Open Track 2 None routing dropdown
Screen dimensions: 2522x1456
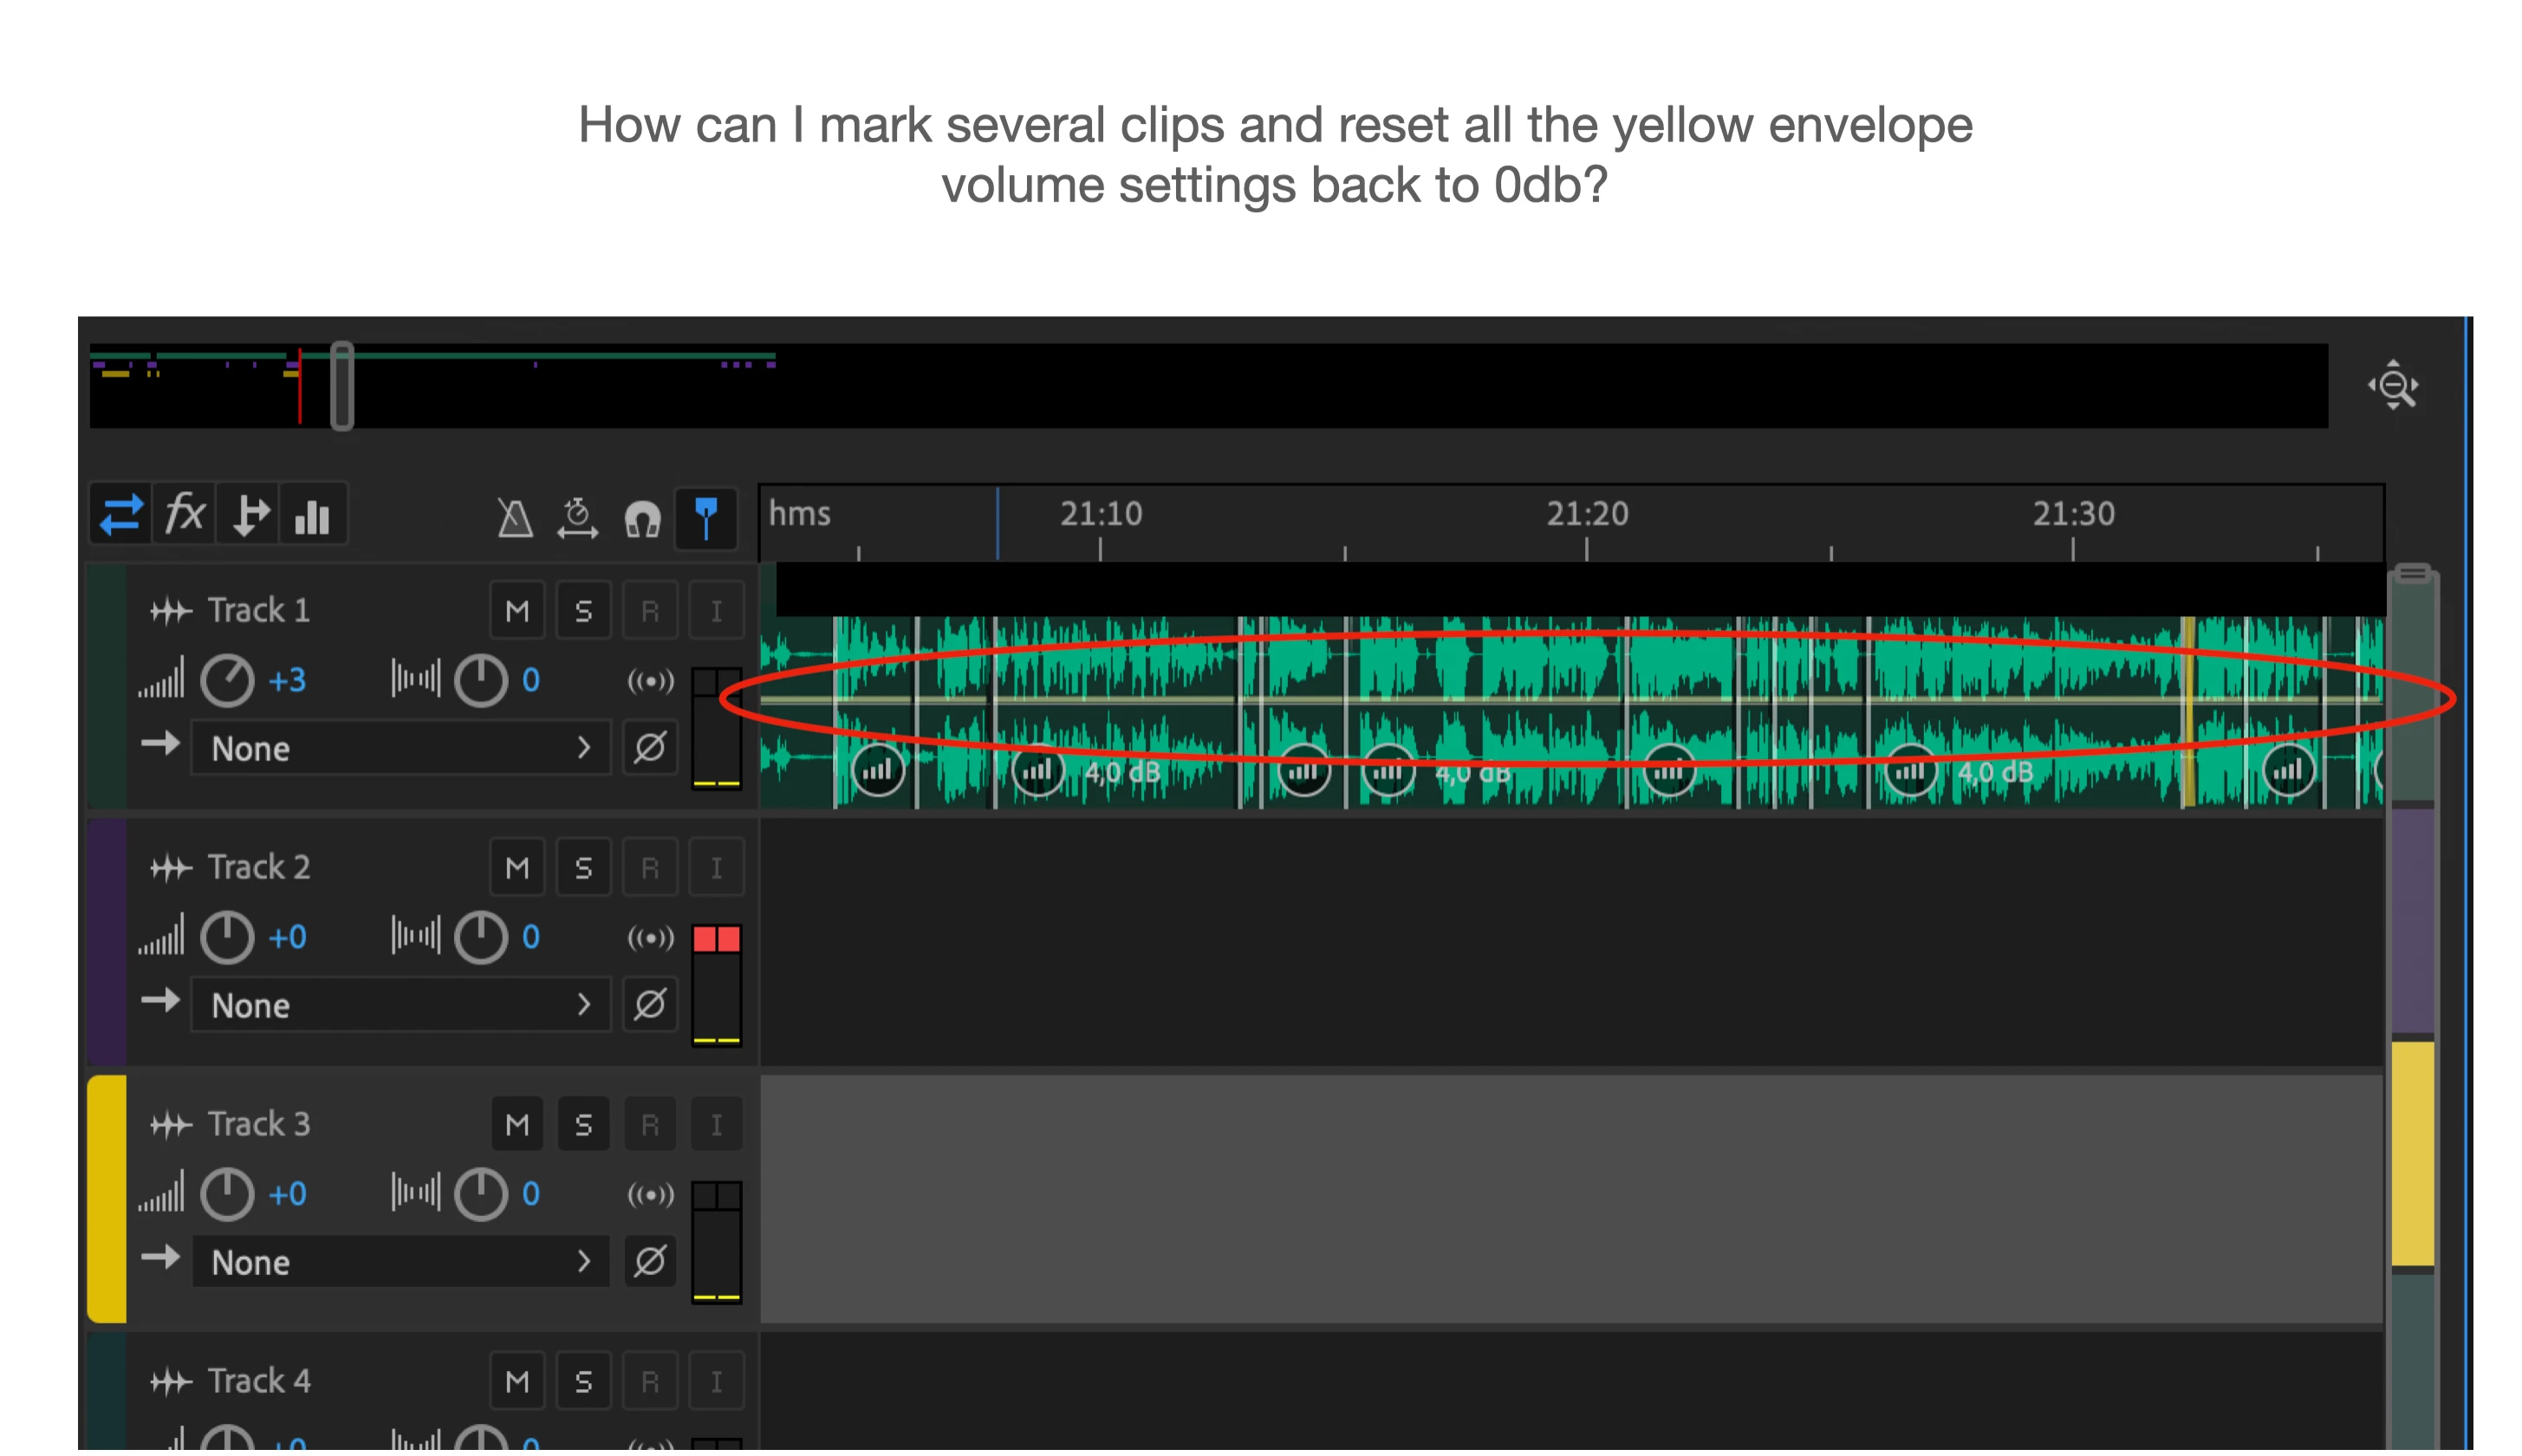tap(400, 1005)
